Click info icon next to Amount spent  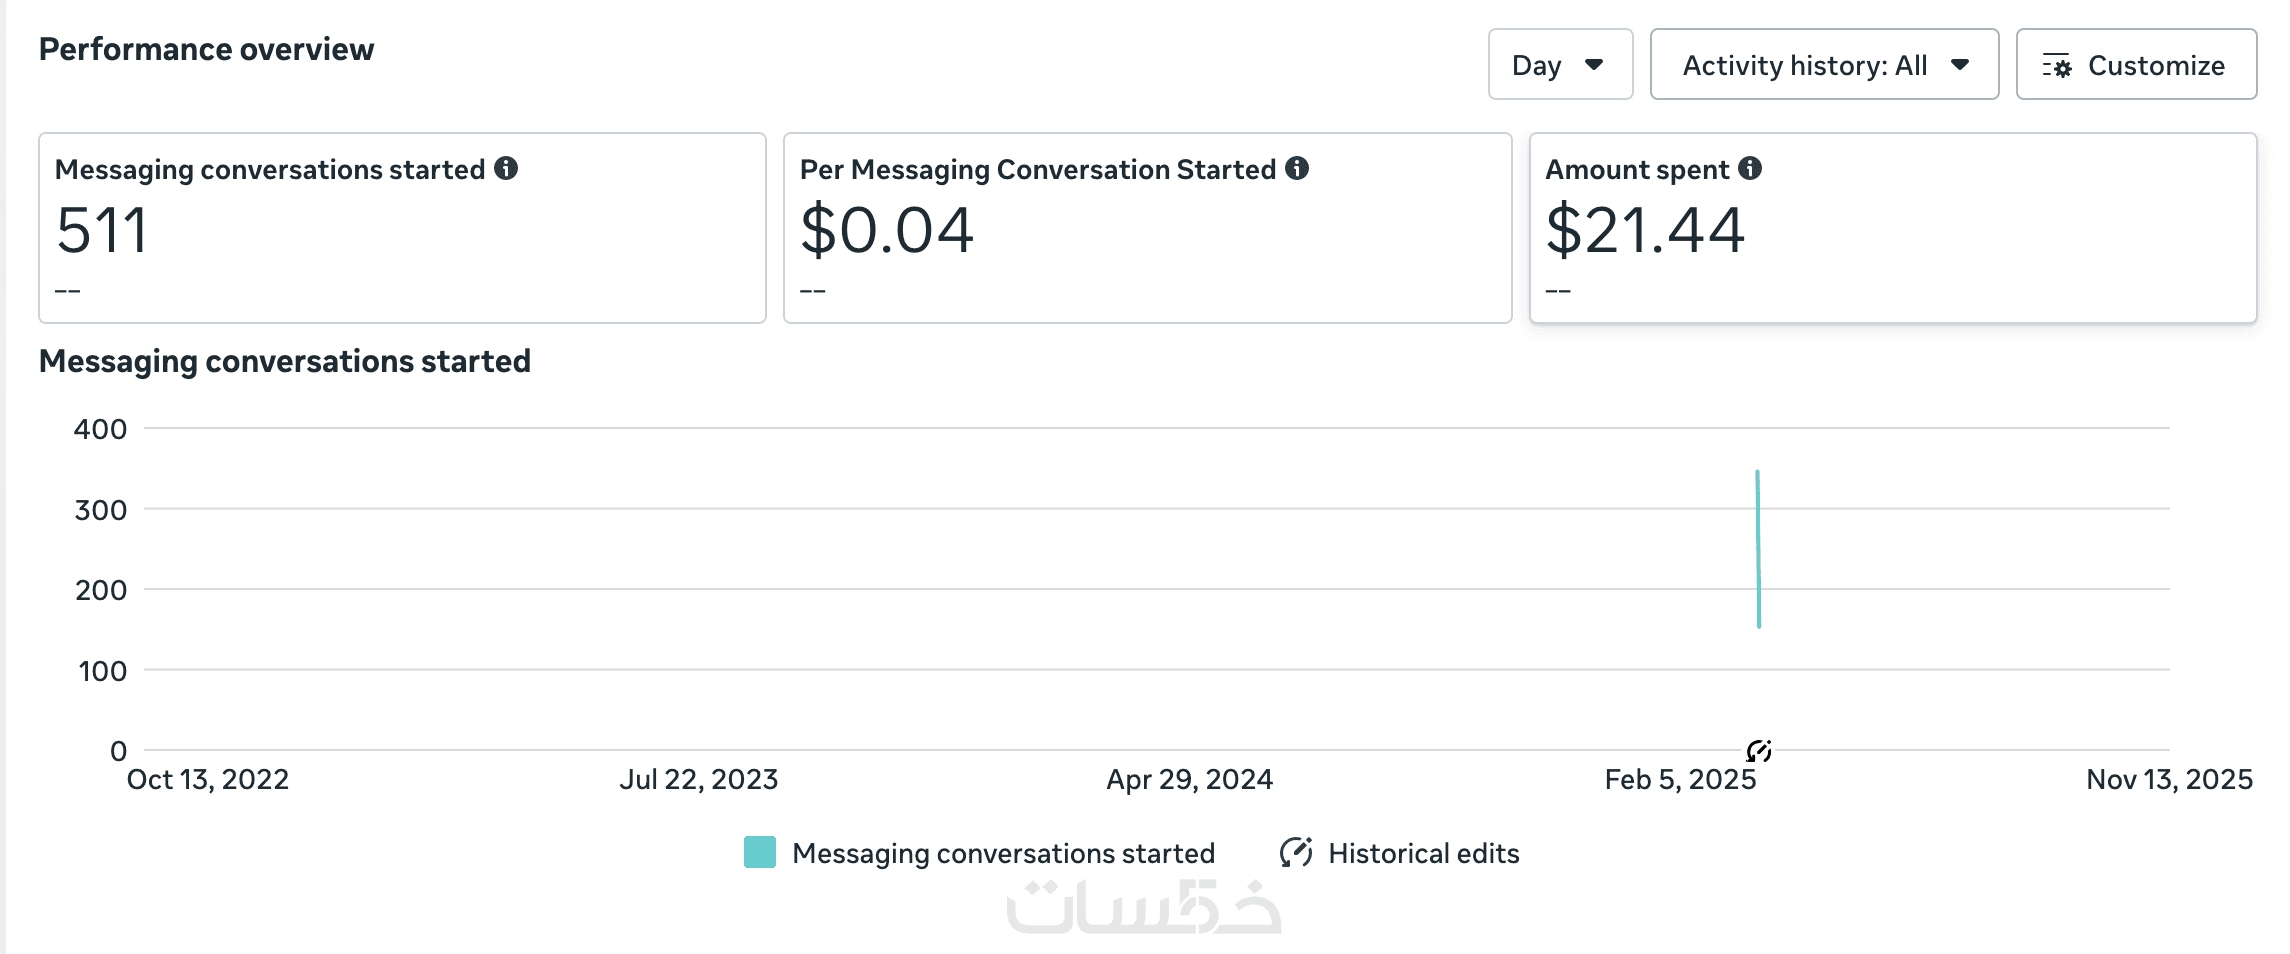[1750, 168]
